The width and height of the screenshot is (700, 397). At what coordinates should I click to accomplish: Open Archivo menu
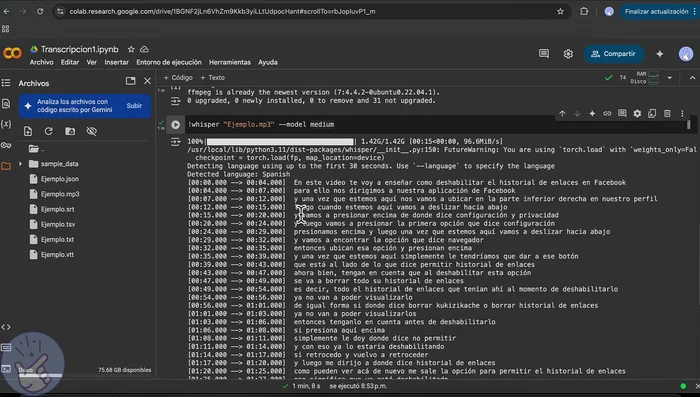[x=42, y=63]
